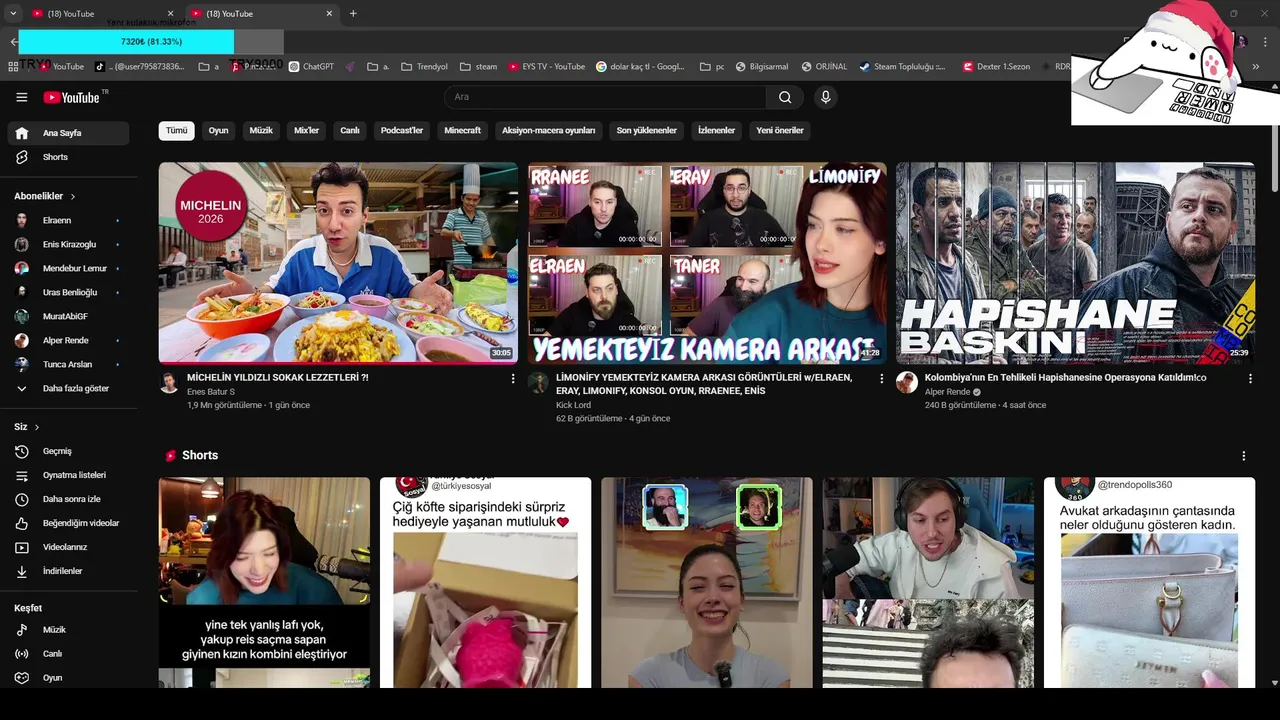Click Alper Rende avatar under Hapishane video
Image resolution: width=1280 pixels, height=720 pixels.
[x=907, y=383]
